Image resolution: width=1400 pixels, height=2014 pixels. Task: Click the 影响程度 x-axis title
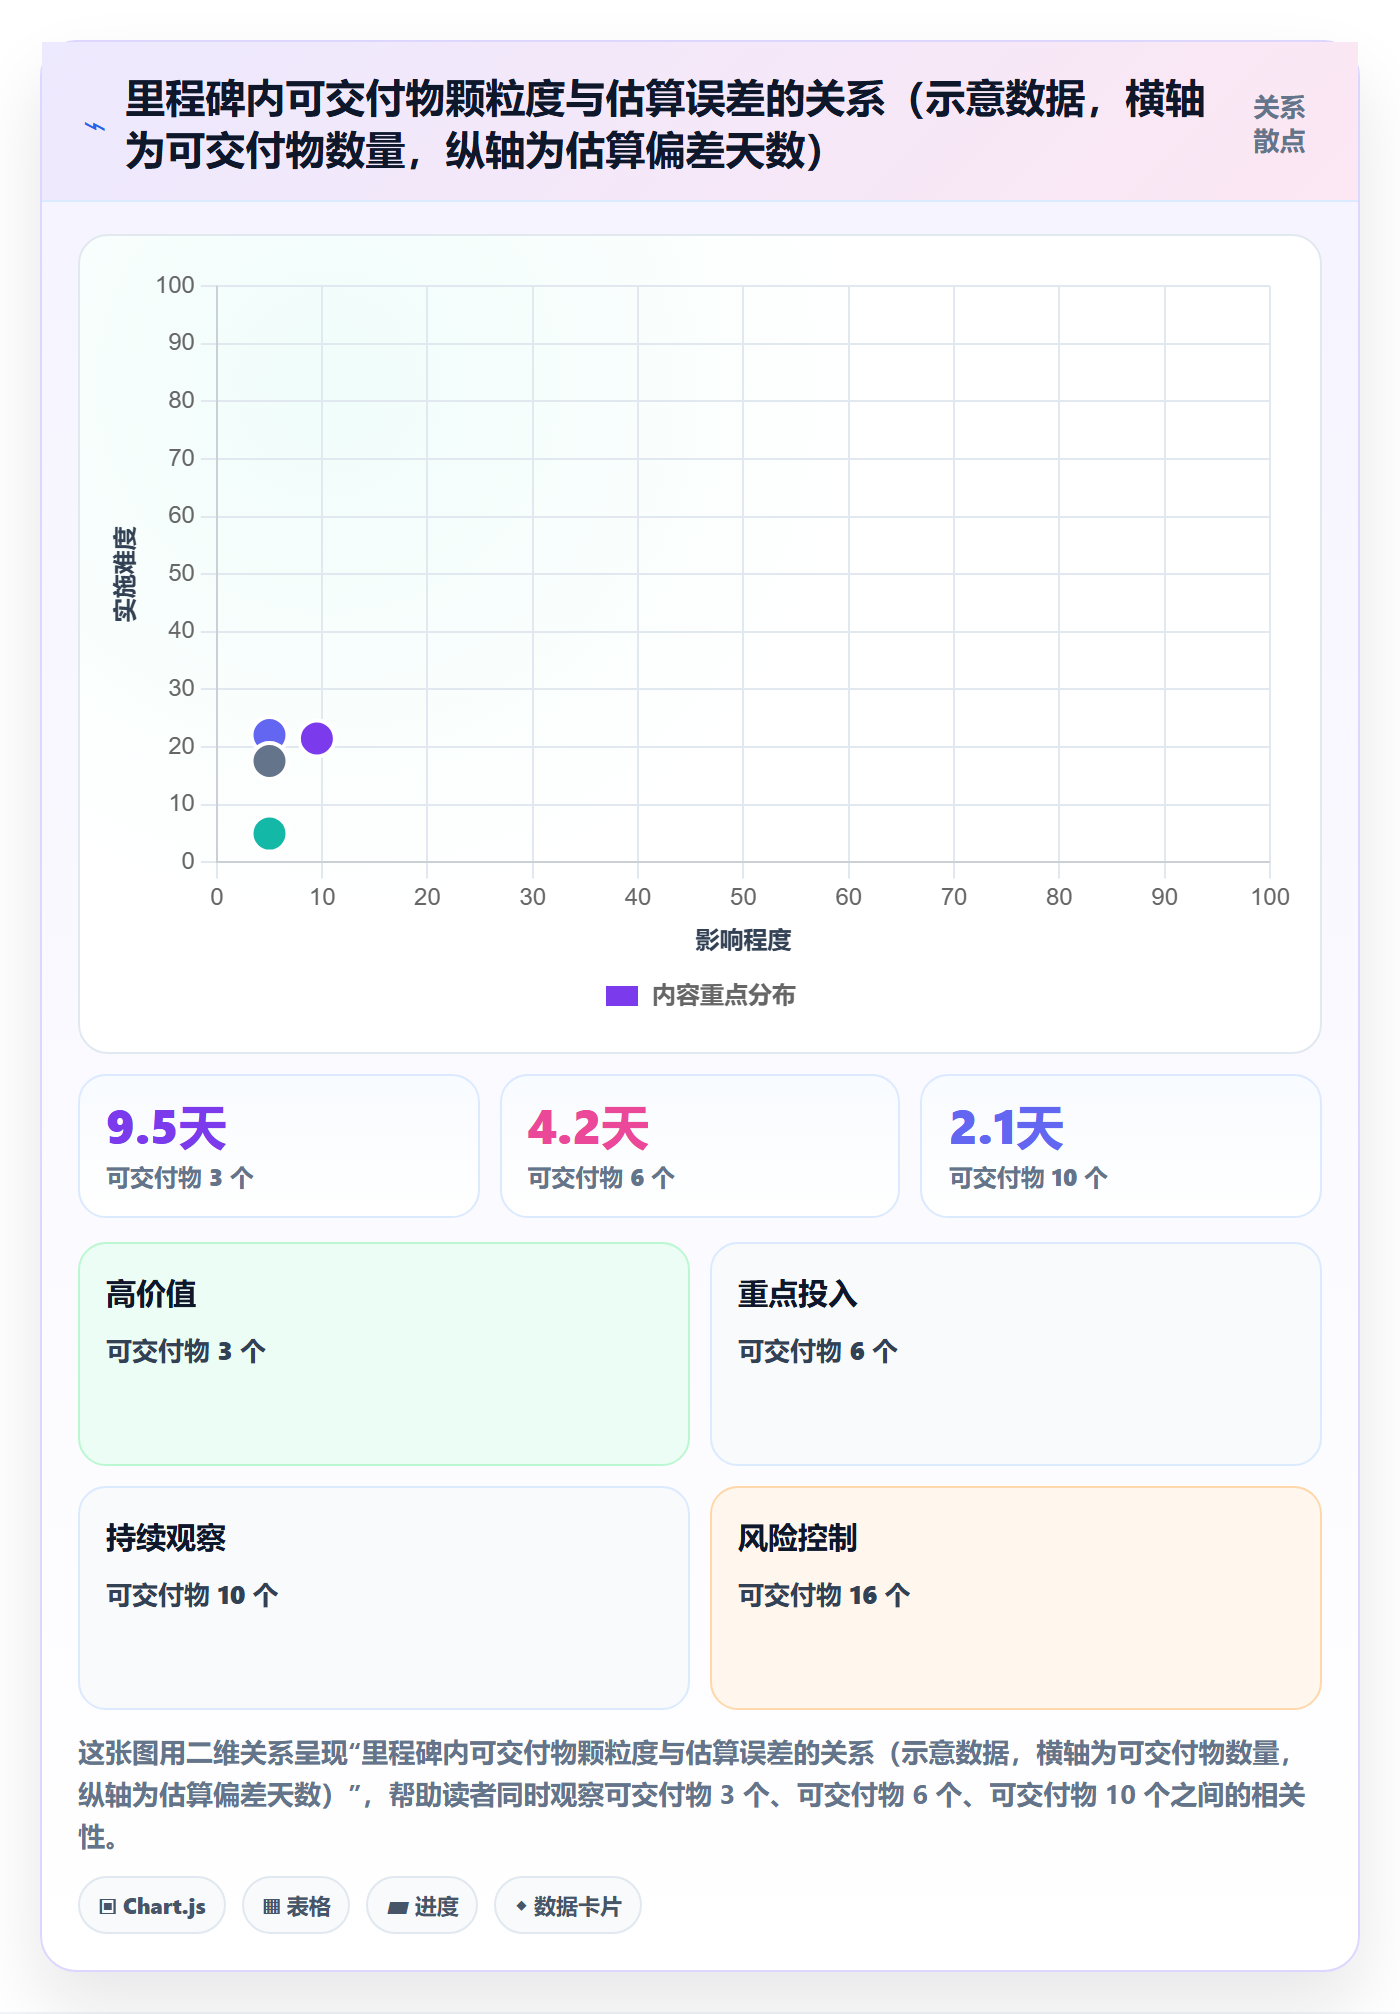[x=743, y=940]
